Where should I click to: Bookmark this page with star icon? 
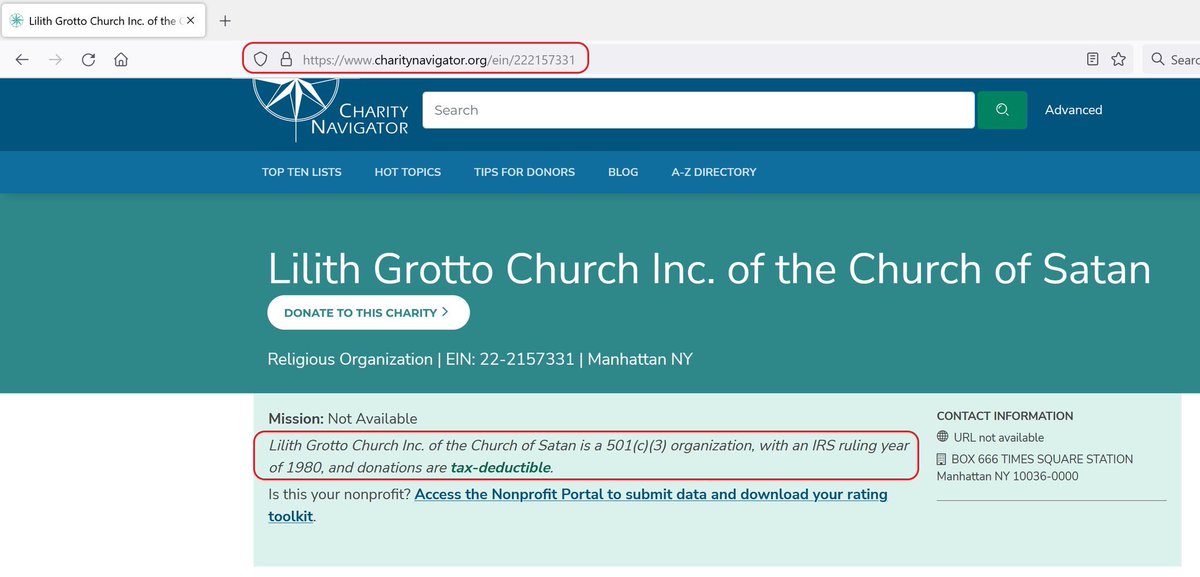point(1119,60)
